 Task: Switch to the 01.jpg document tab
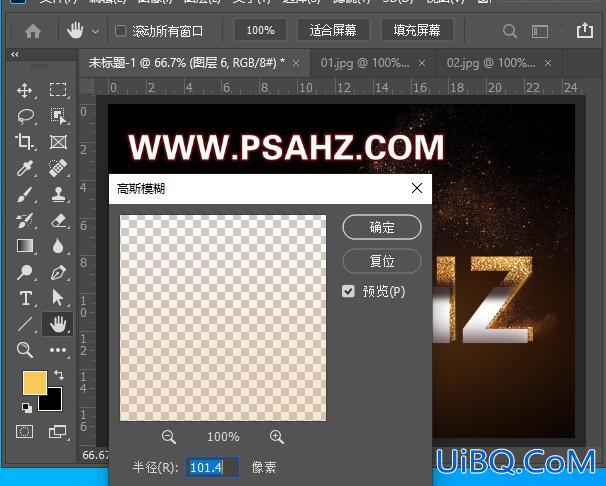[365, 63]
